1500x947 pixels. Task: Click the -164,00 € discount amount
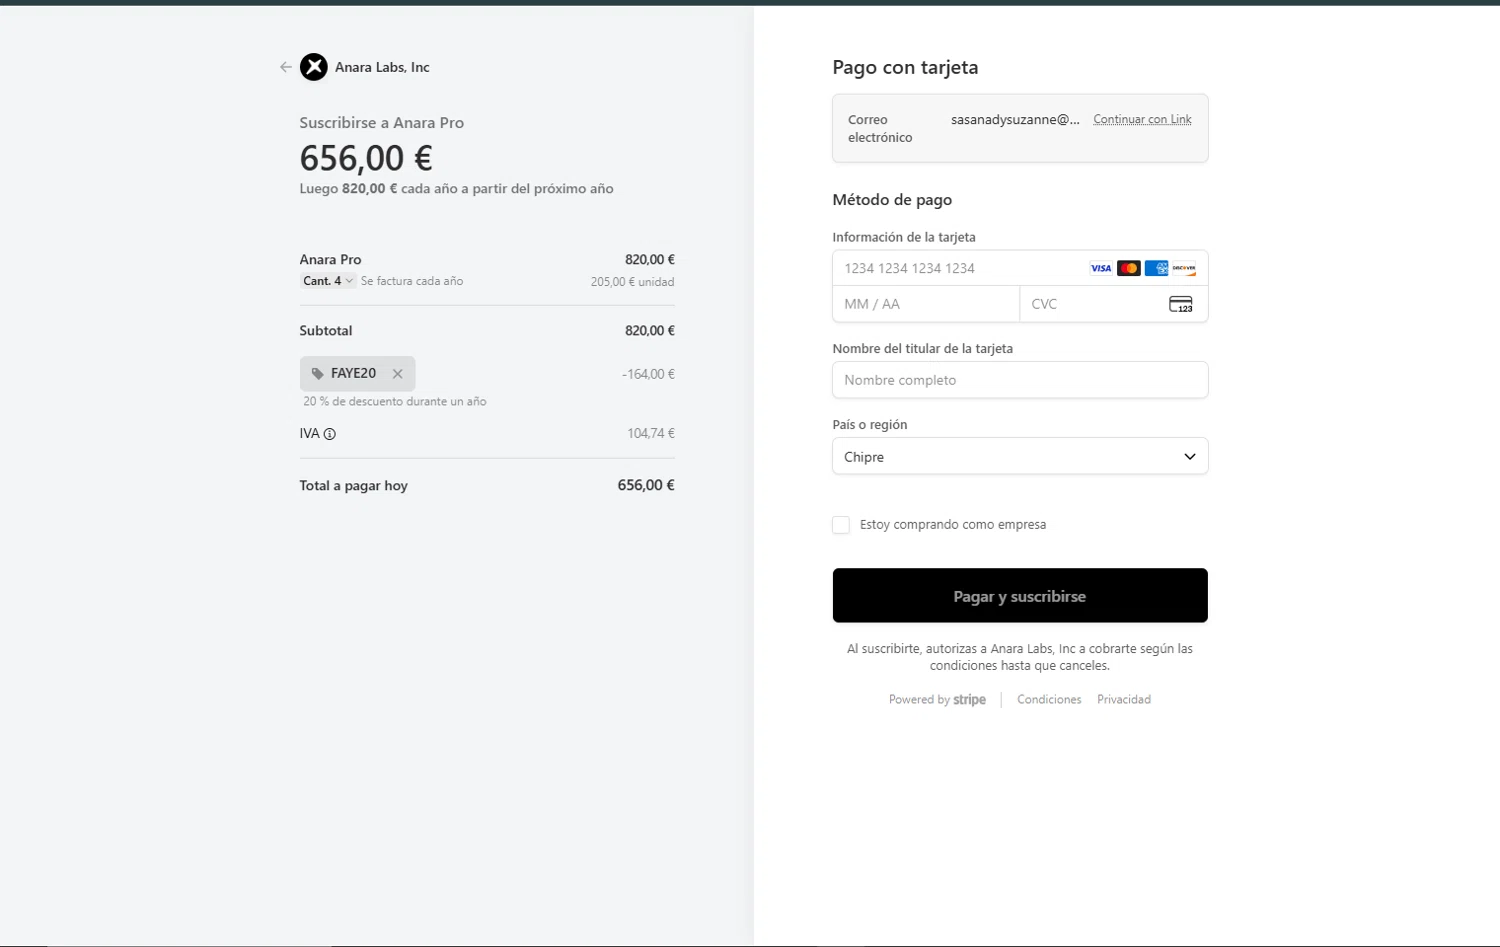648,374
